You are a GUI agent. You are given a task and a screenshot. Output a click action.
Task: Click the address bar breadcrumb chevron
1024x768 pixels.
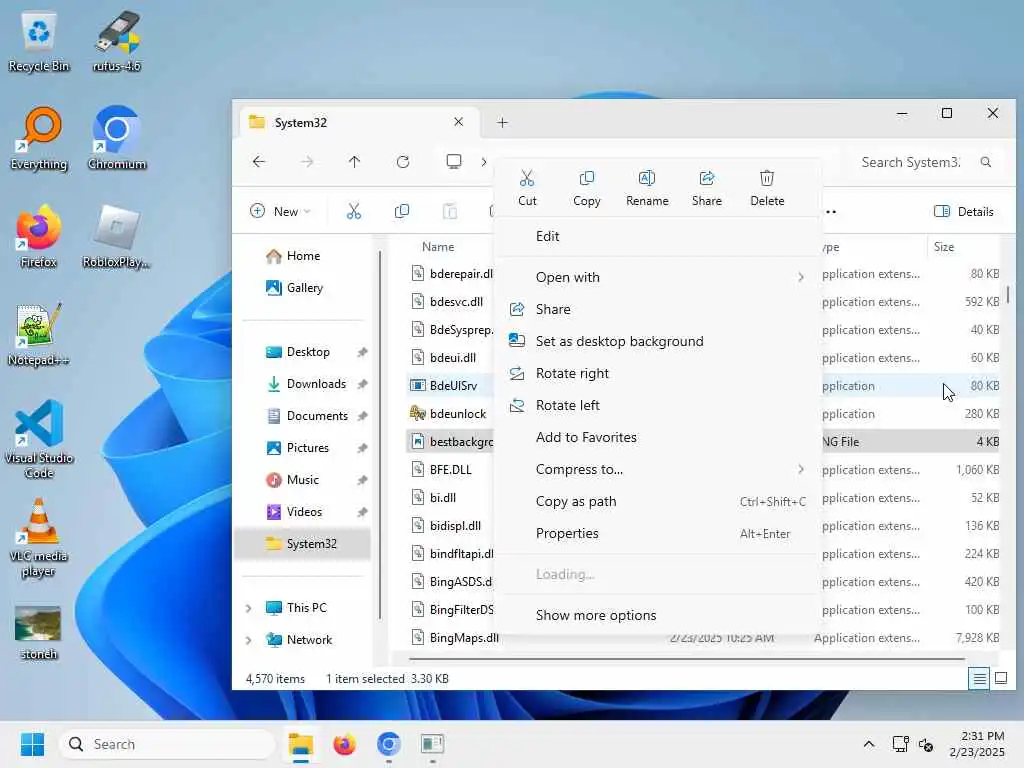[x=483, y=161]
